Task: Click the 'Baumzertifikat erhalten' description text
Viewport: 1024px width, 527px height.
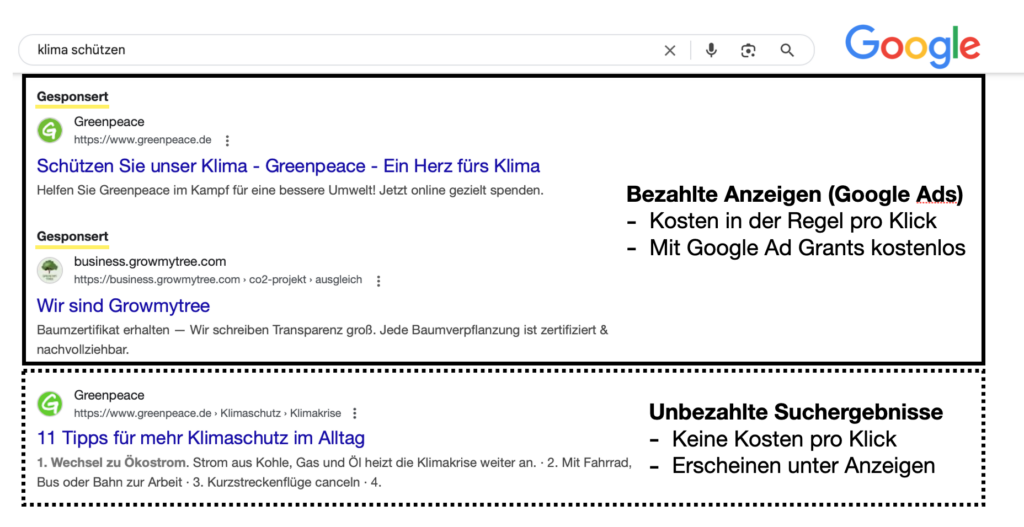Action: point(322,340)
